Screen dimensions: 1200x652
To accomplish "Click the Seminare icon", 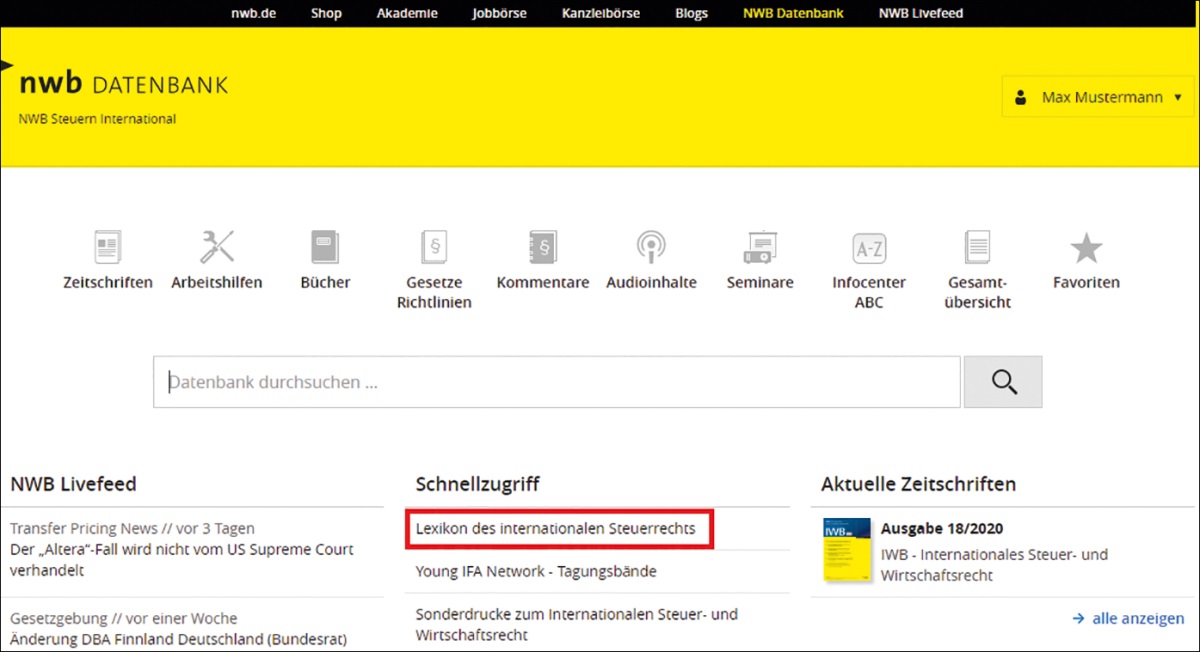I will click(760, 247).
